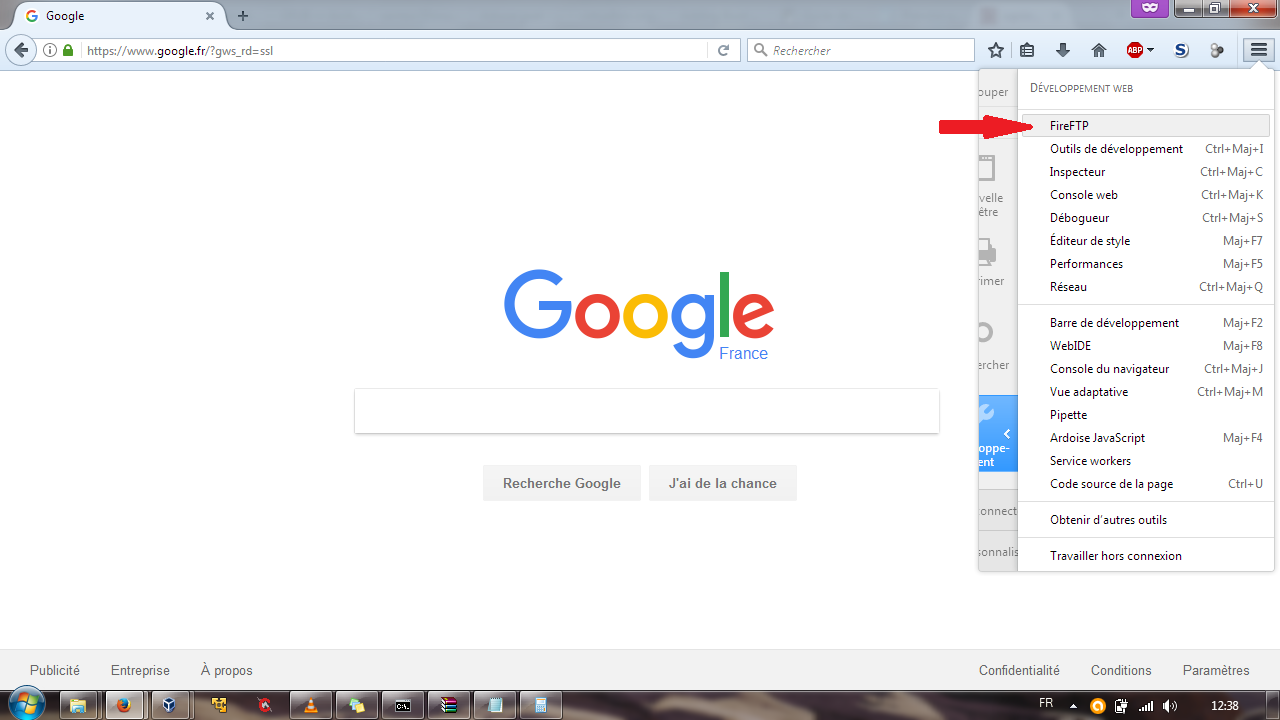Open the bookmarks list icon
The height and width of the screenshot is (720, 1280).
tap(1027, 50)
